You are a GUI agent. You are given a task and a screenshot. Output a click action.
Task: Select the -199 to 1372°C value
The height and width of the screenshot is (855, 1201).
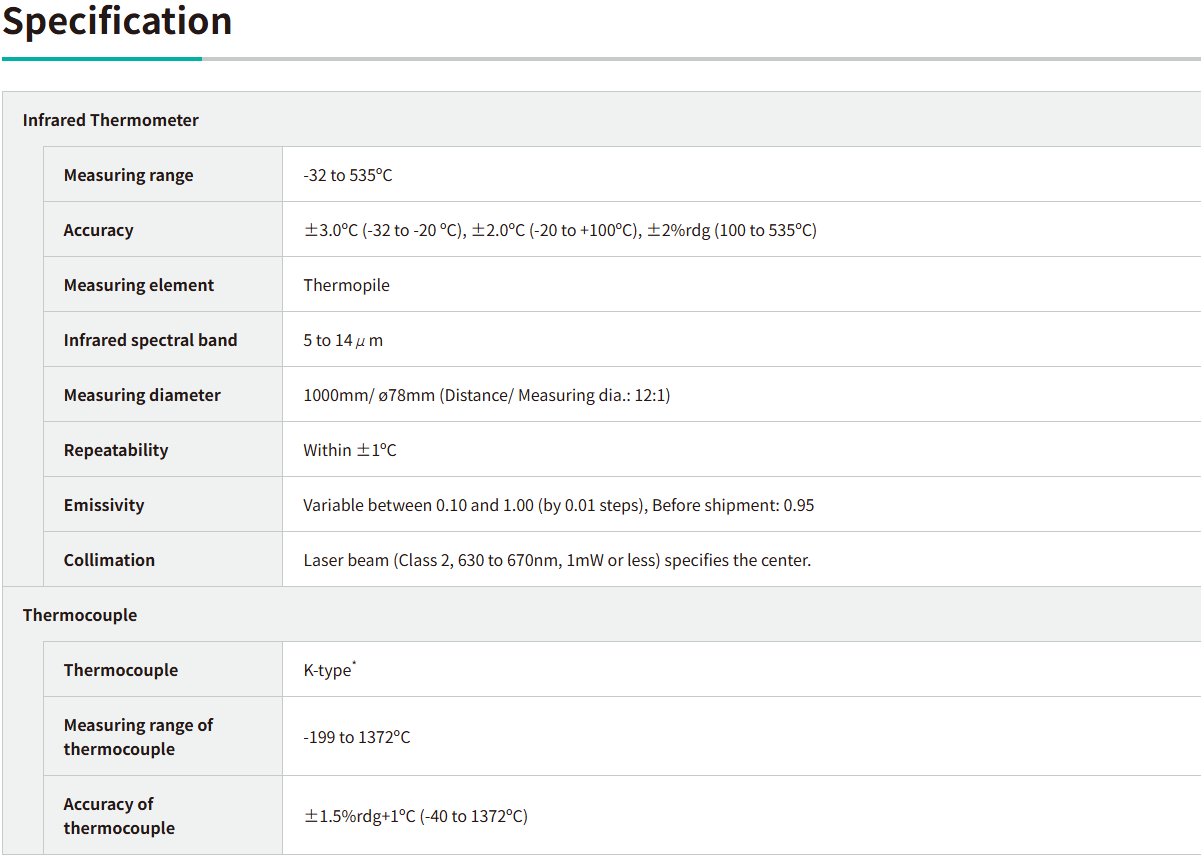(x=357, y=737)
